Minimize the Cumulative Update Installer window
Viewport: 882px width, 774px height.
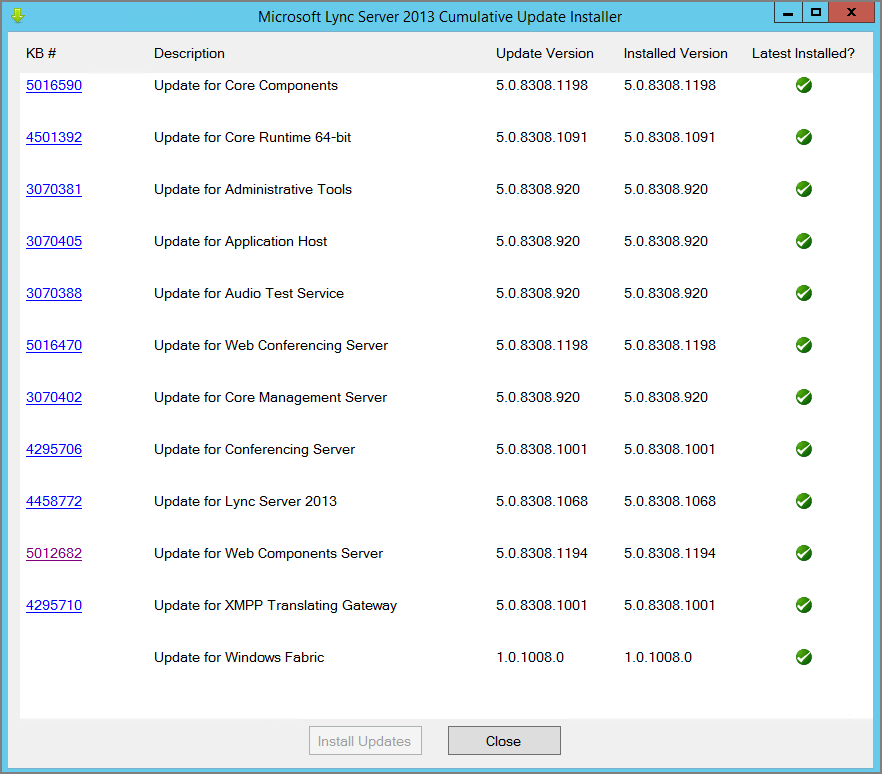click(x=788, y=12)
